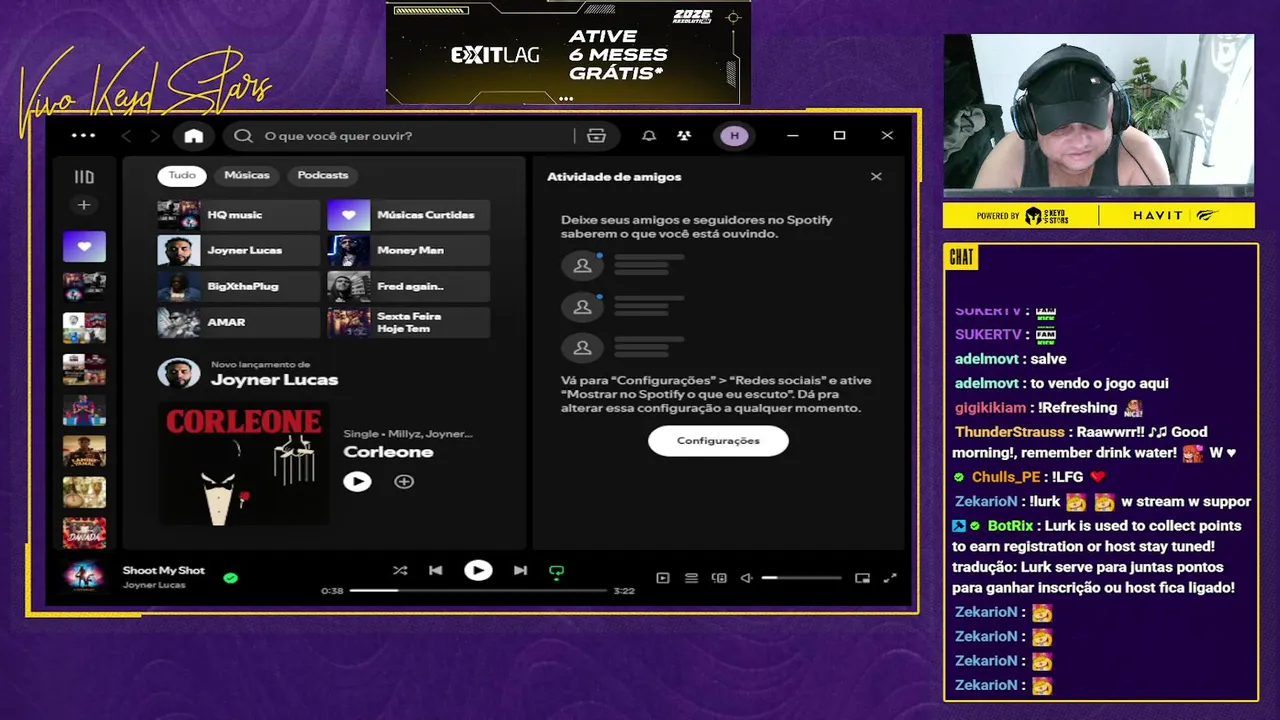This screenshot has height=720, width=1280.
Task: Click the search field 'O que você quer ouvir?'
Action: tap(403, 136)
